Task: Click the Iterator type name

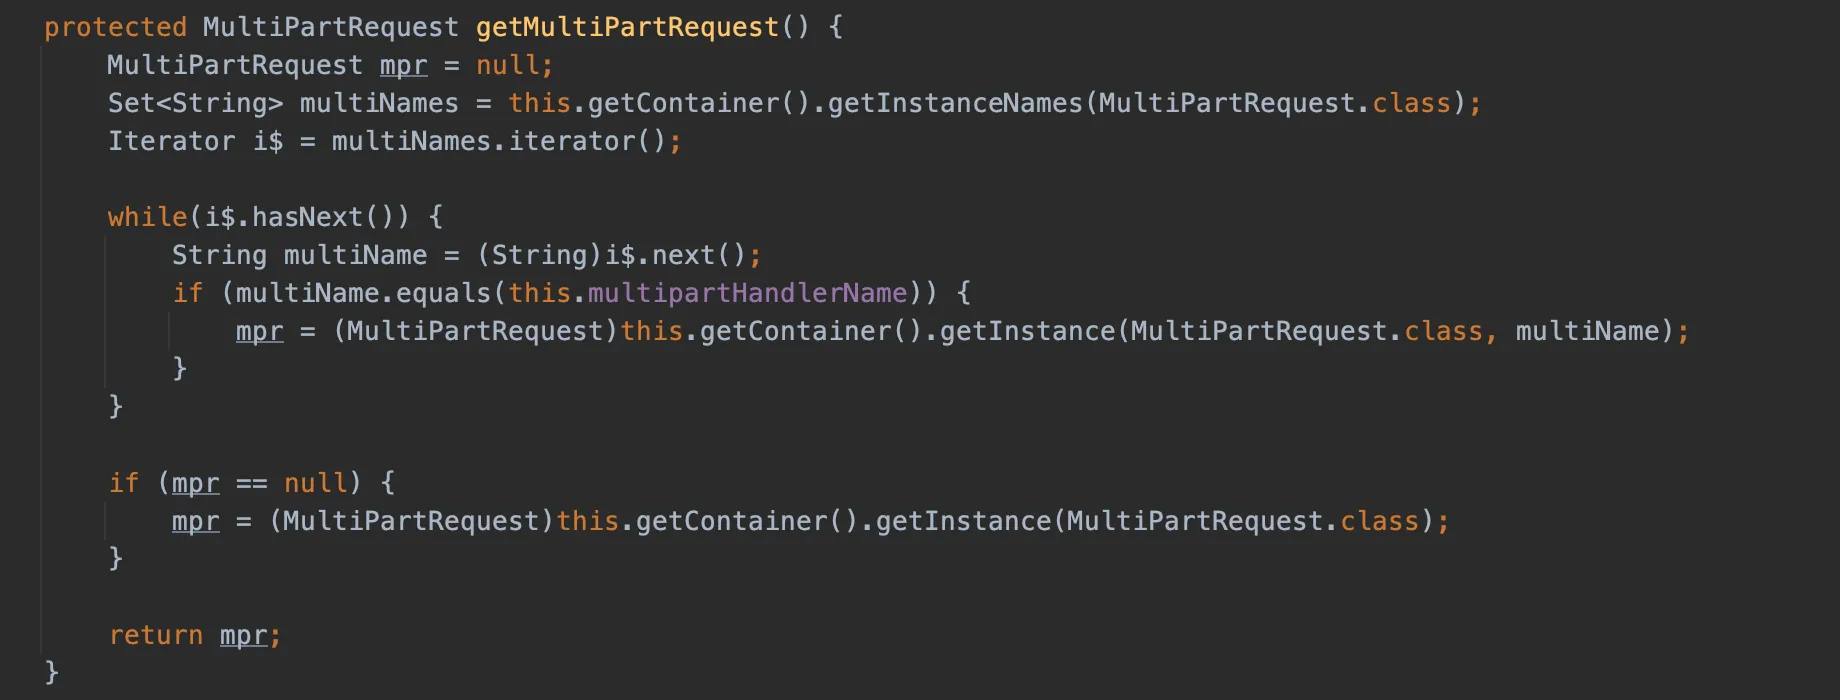Action: tap(171, 141)
